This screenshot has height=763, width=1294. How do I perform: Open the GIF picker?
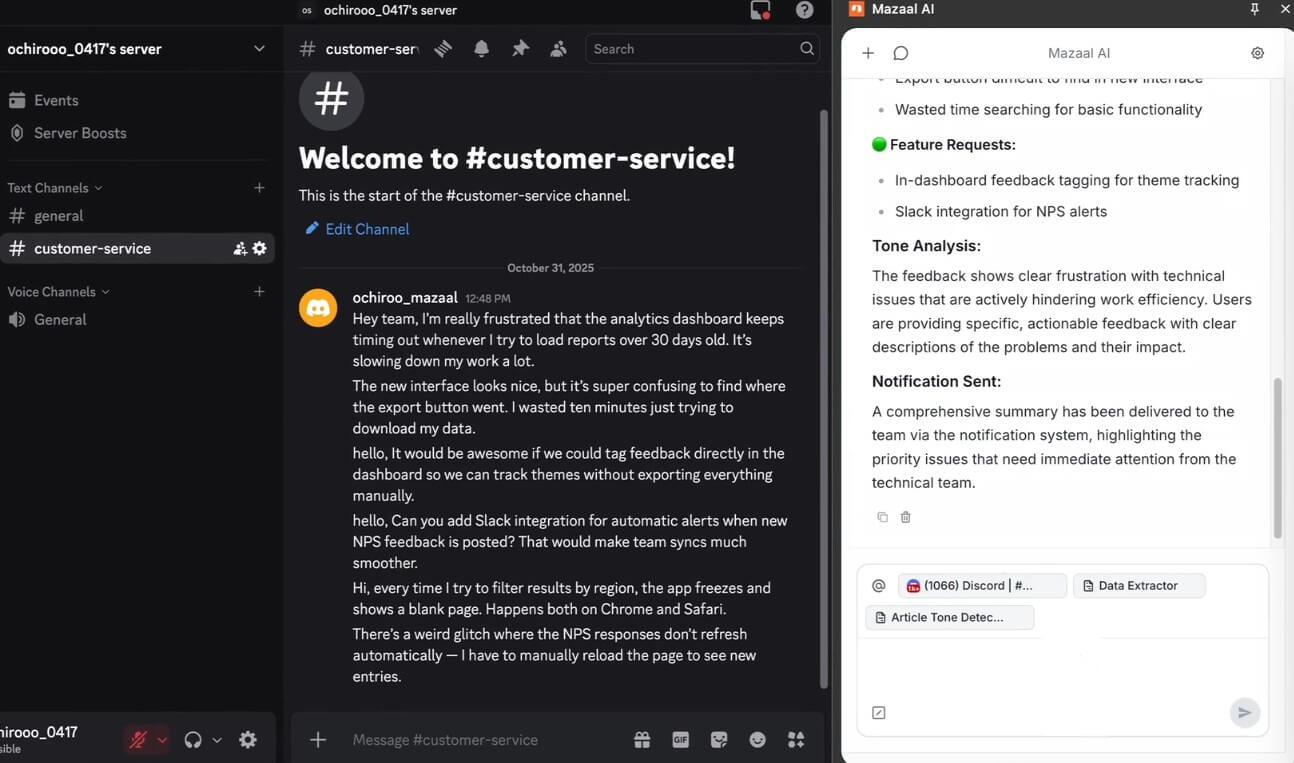[681, 740]
